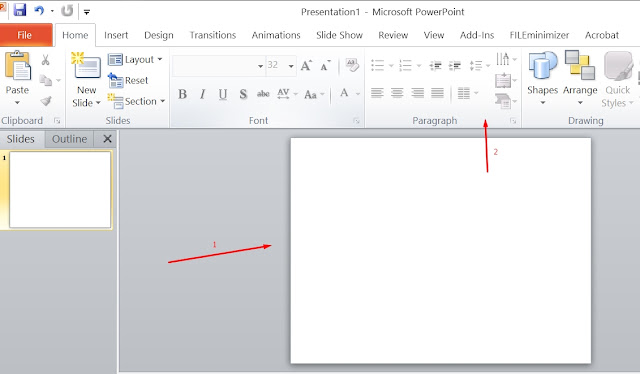Image resolution: width=640 pixels, height=374 pixels.
Task: Click the Redo icon in quick access toolbar
Action: [67, 10]
